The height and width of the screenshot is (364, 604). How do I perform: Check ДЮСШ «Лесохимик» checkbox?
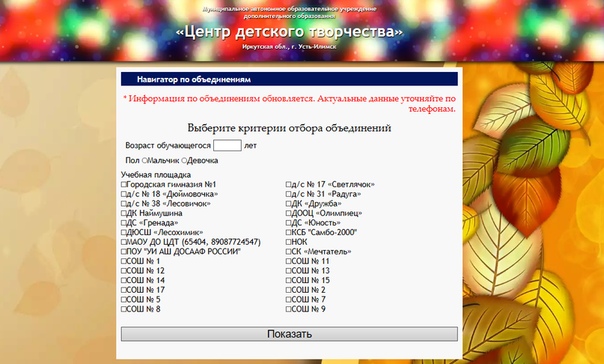[x=124, y=233]
